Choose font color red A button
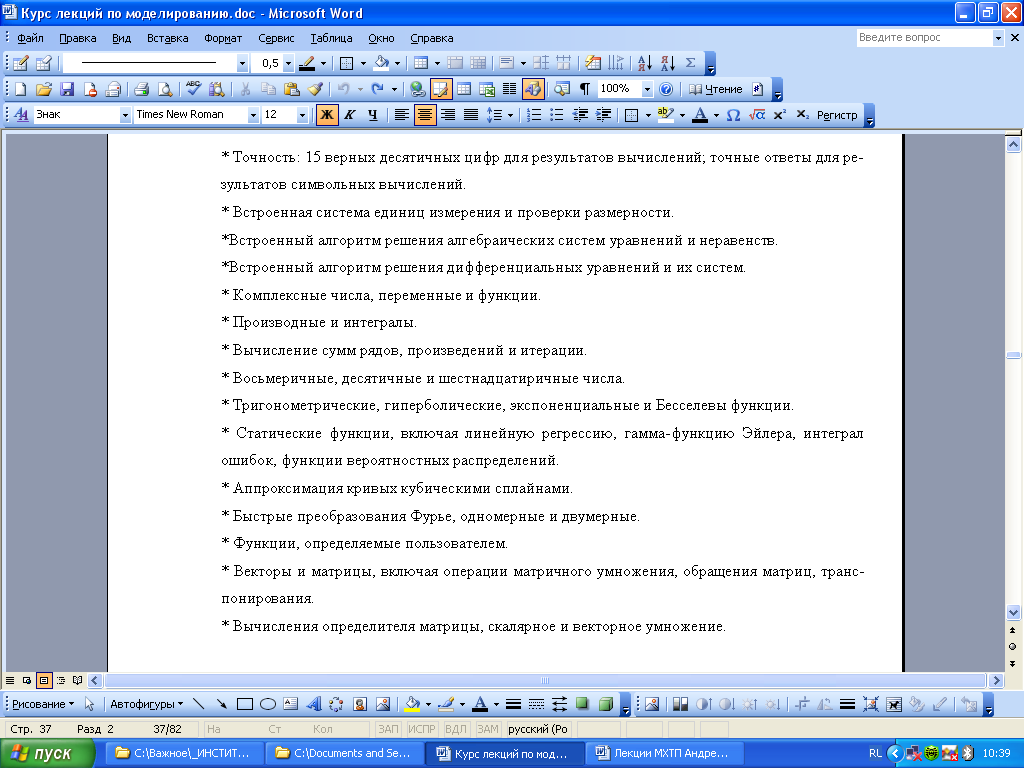This screenshot has width=1024, height=768. [700, 115]
